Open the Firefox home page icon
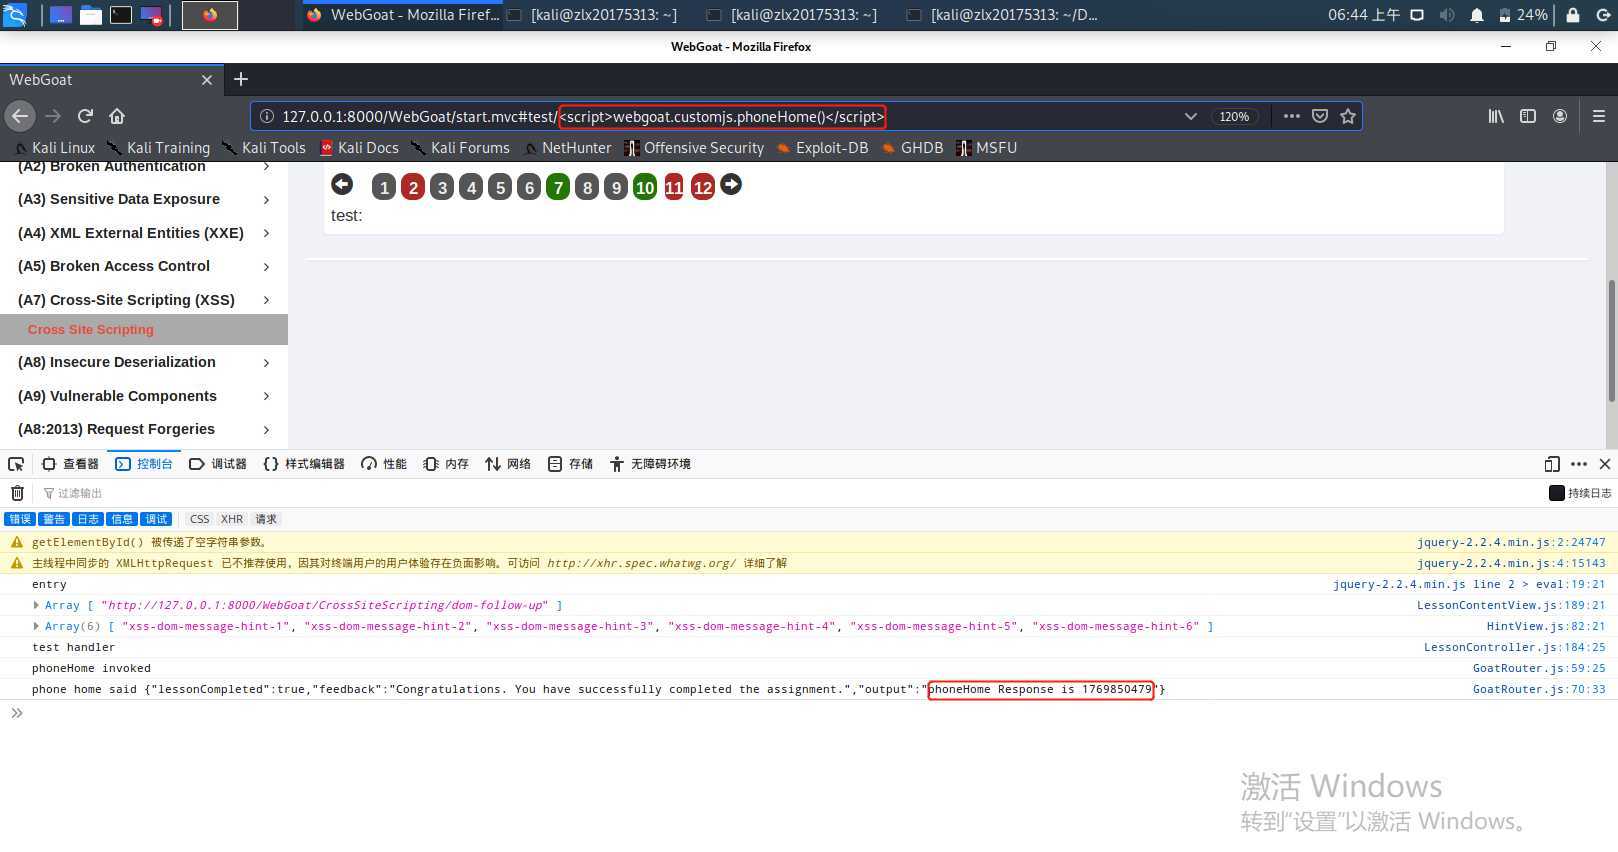This screenshot has height=852, width=1618. pyautogui.click(x=117, y=116)
